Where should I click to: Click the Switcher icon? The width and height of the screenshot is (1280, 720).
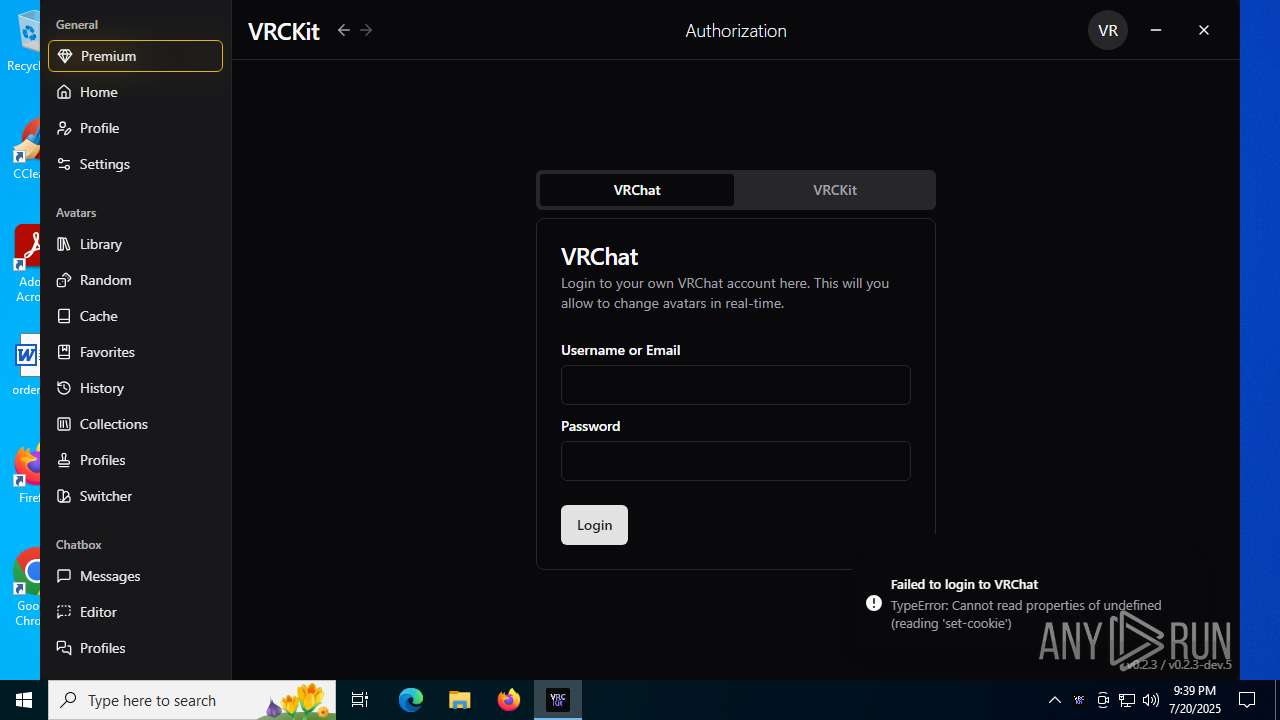tap(64, 496)
